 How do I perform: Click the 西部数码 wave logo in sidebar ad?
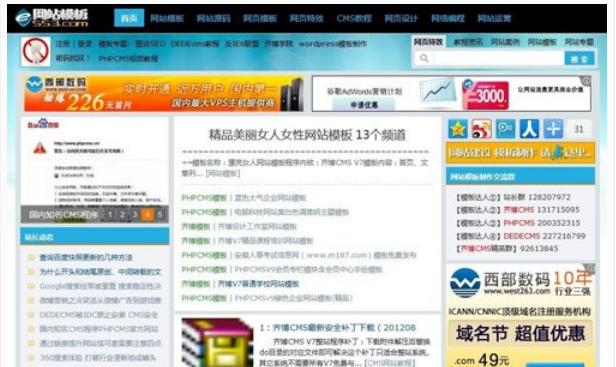point(465,283)
